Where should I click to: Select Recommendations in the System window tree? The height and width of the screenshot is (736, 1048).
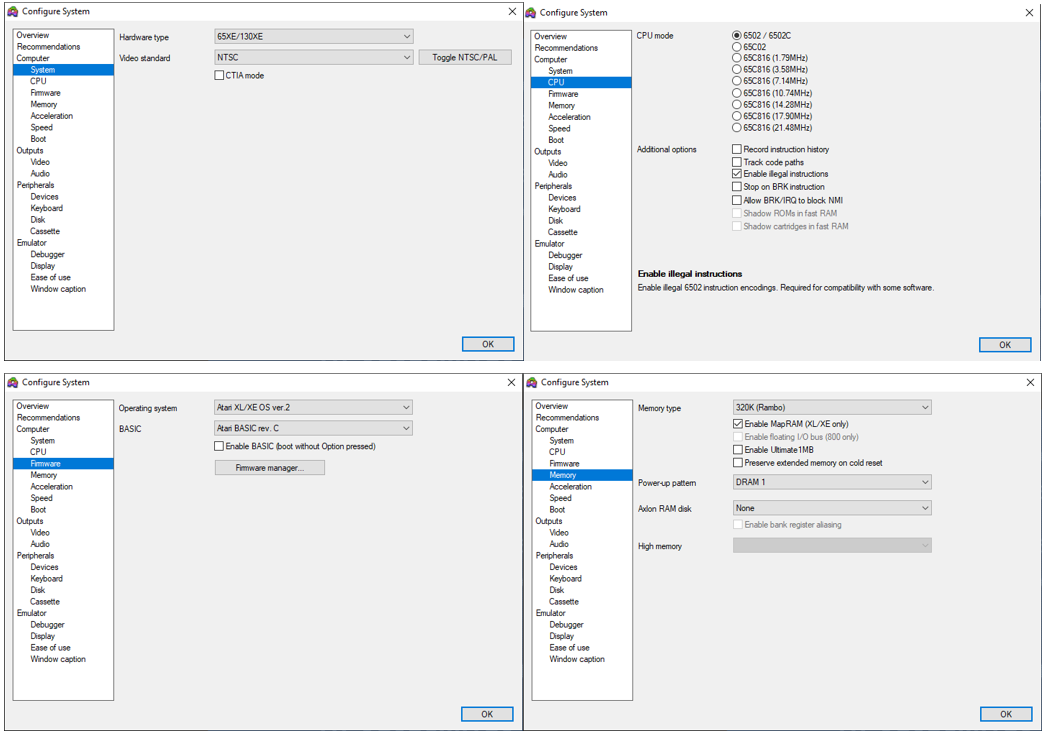click(x=48, y=47)
